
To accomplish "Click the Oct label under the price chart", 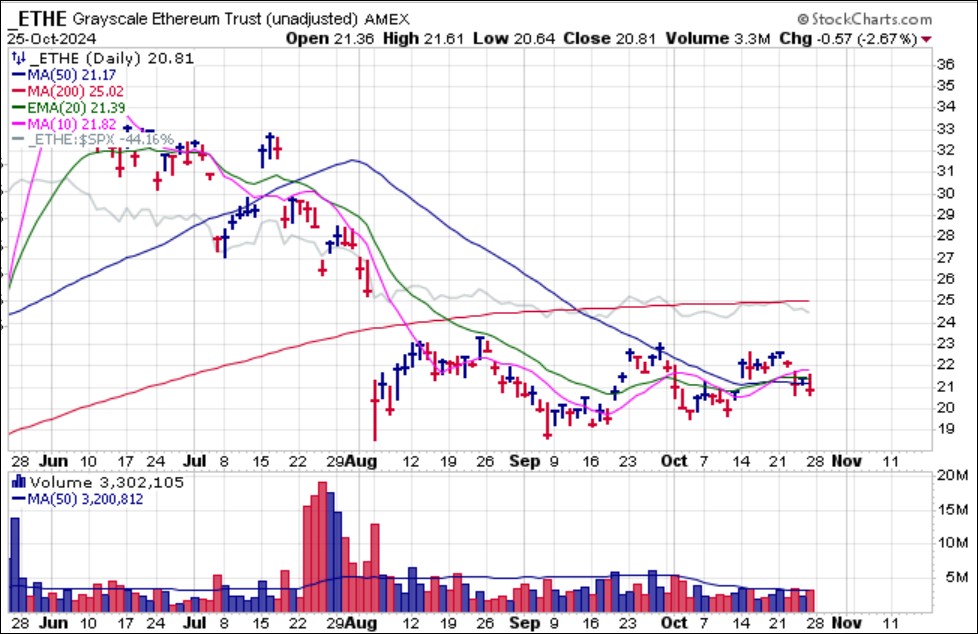I will pos(674,461).
